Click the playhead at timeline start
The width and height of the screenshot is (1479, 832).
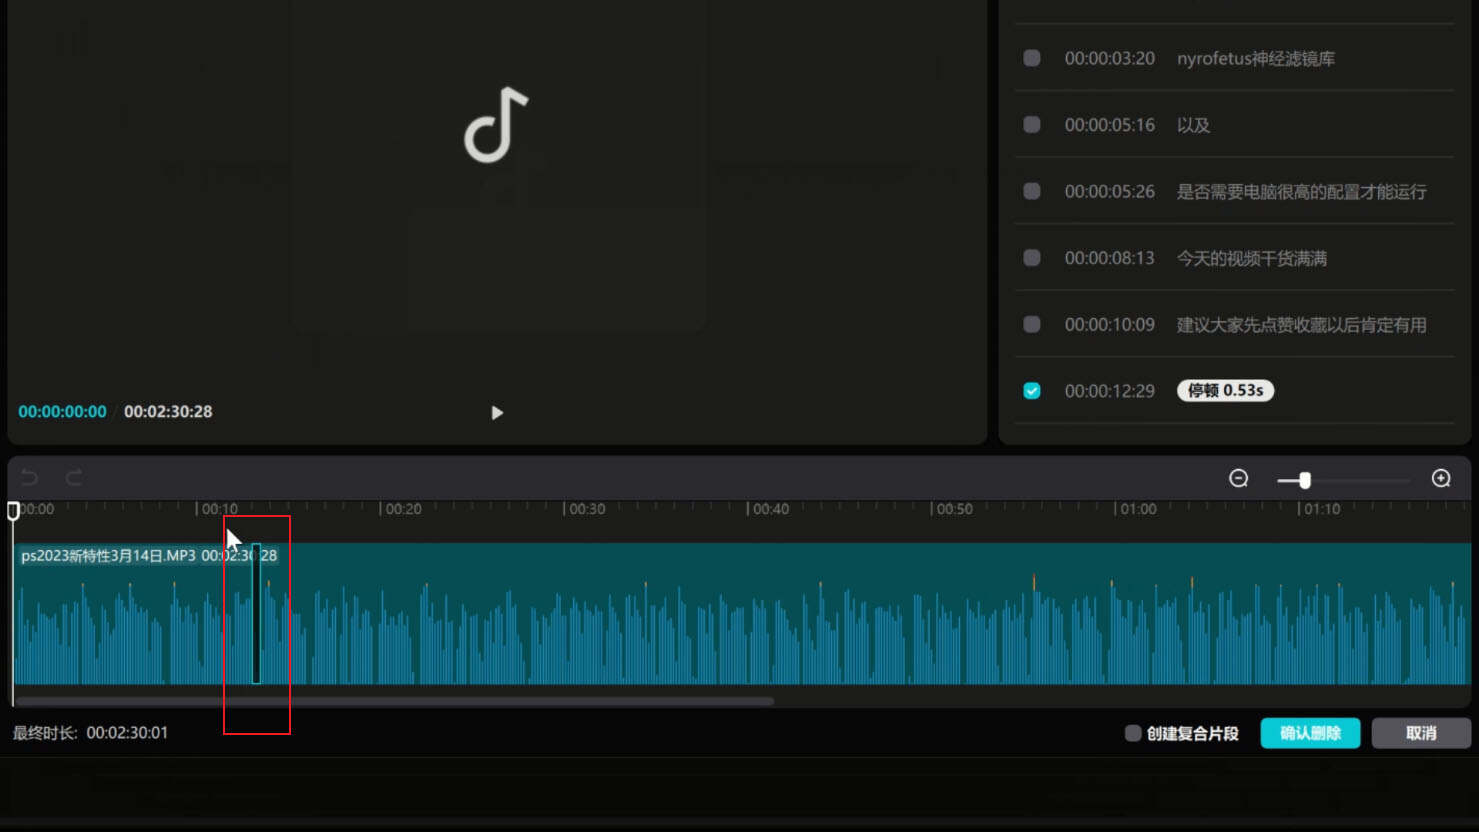[x=13, y=511]
